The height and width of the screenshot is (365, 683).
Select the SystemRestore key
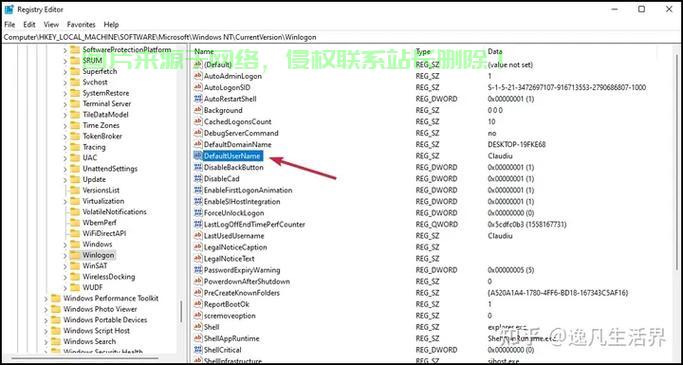(x=106, y=93)
